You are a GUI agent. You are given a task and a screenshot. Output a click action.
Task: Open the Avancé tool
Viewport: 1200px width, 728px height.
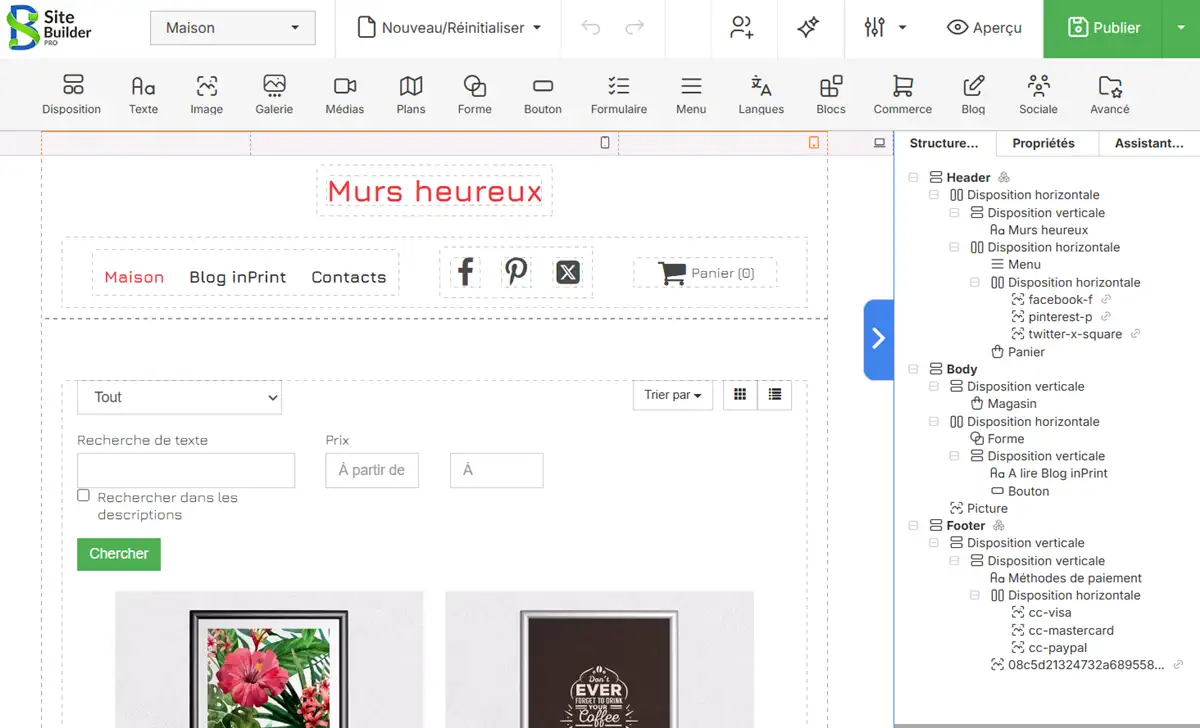(1110, 95)
